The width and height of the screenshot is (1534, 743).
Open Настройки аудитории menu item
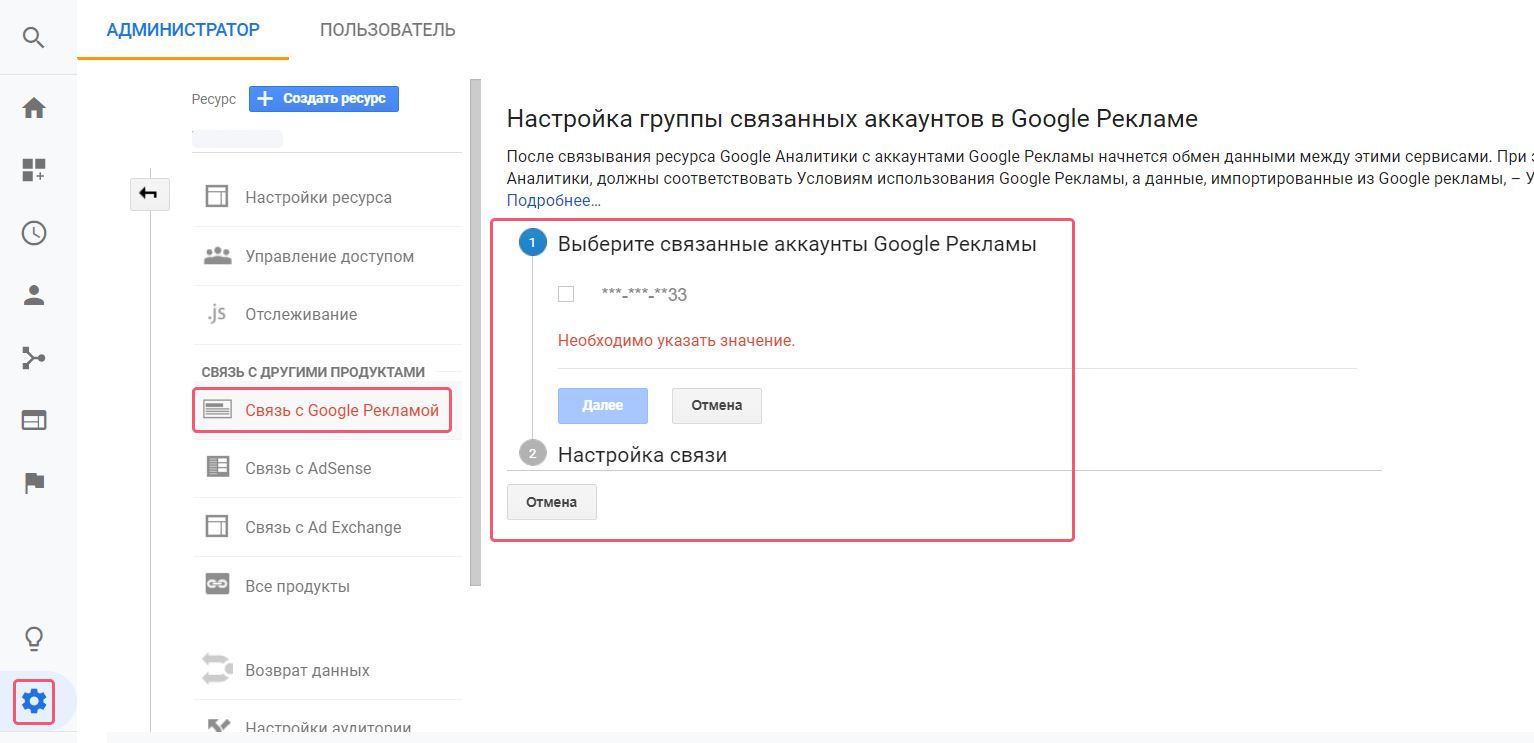327,728
